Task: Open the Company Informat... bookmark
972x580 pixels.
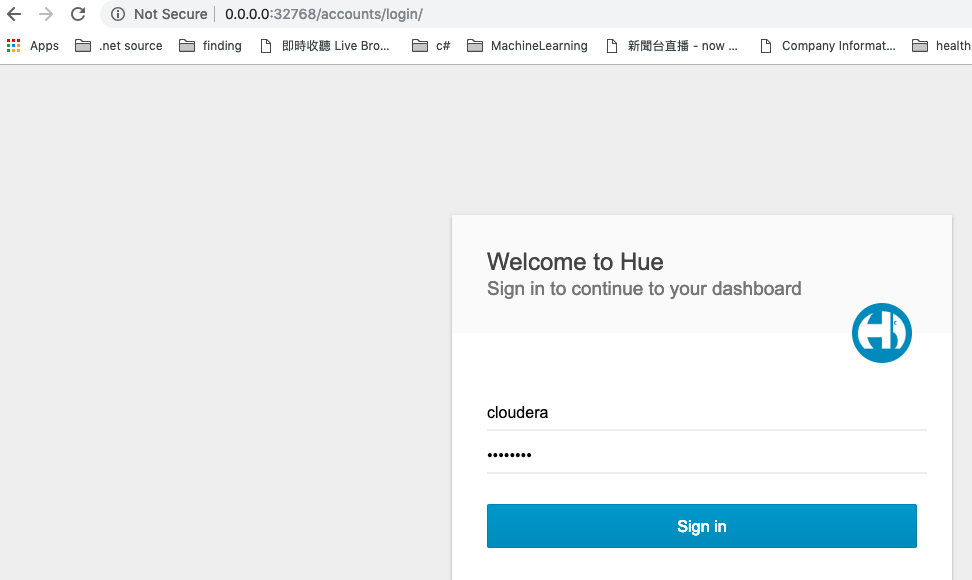Action: tap(828, 46)
